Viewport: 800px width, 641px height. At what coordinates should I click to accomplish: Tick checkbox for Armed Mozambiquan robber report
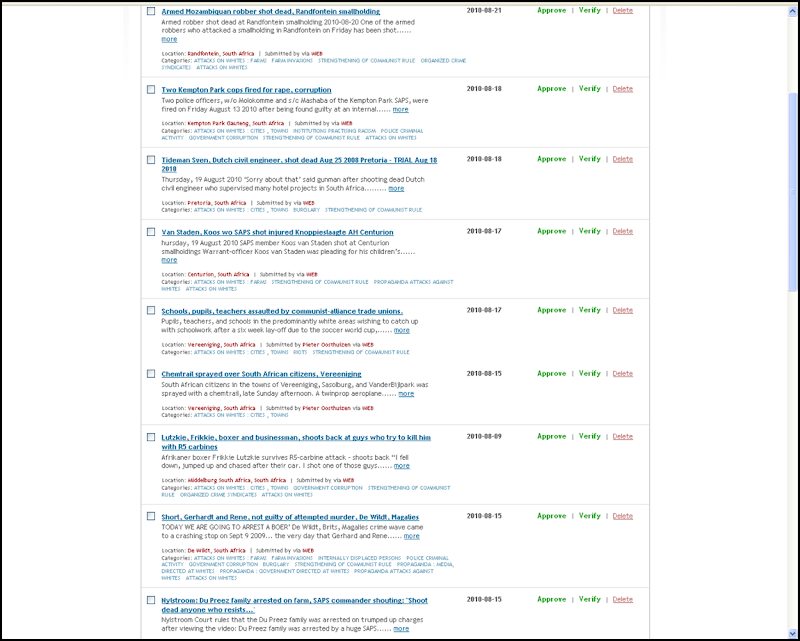coord(151,11)
